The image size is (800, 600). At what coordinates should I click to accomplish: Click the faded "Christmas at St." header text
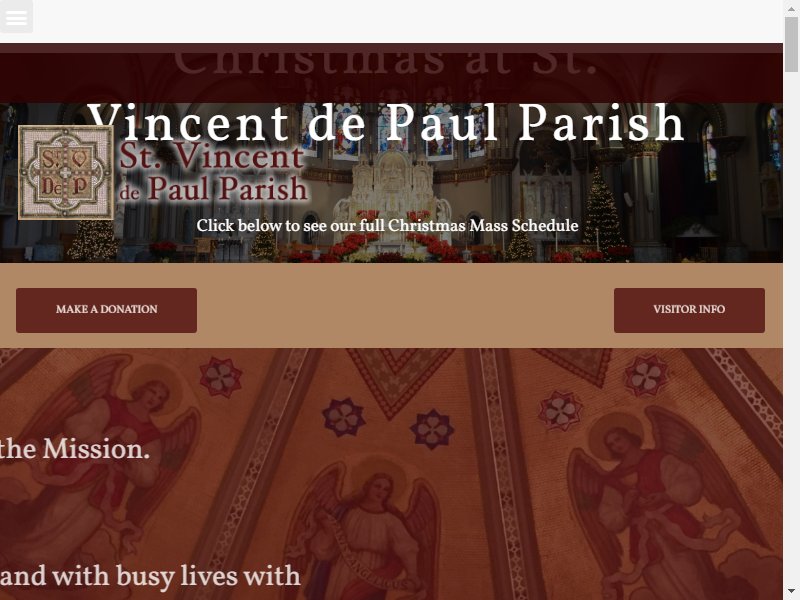(386, 60)
